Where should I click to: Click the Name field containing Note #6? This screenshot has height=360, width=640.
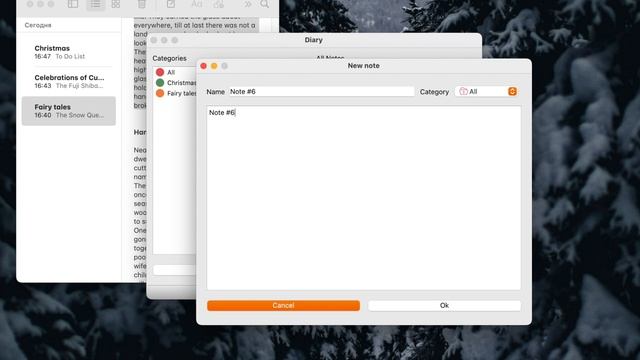point(321,91)
